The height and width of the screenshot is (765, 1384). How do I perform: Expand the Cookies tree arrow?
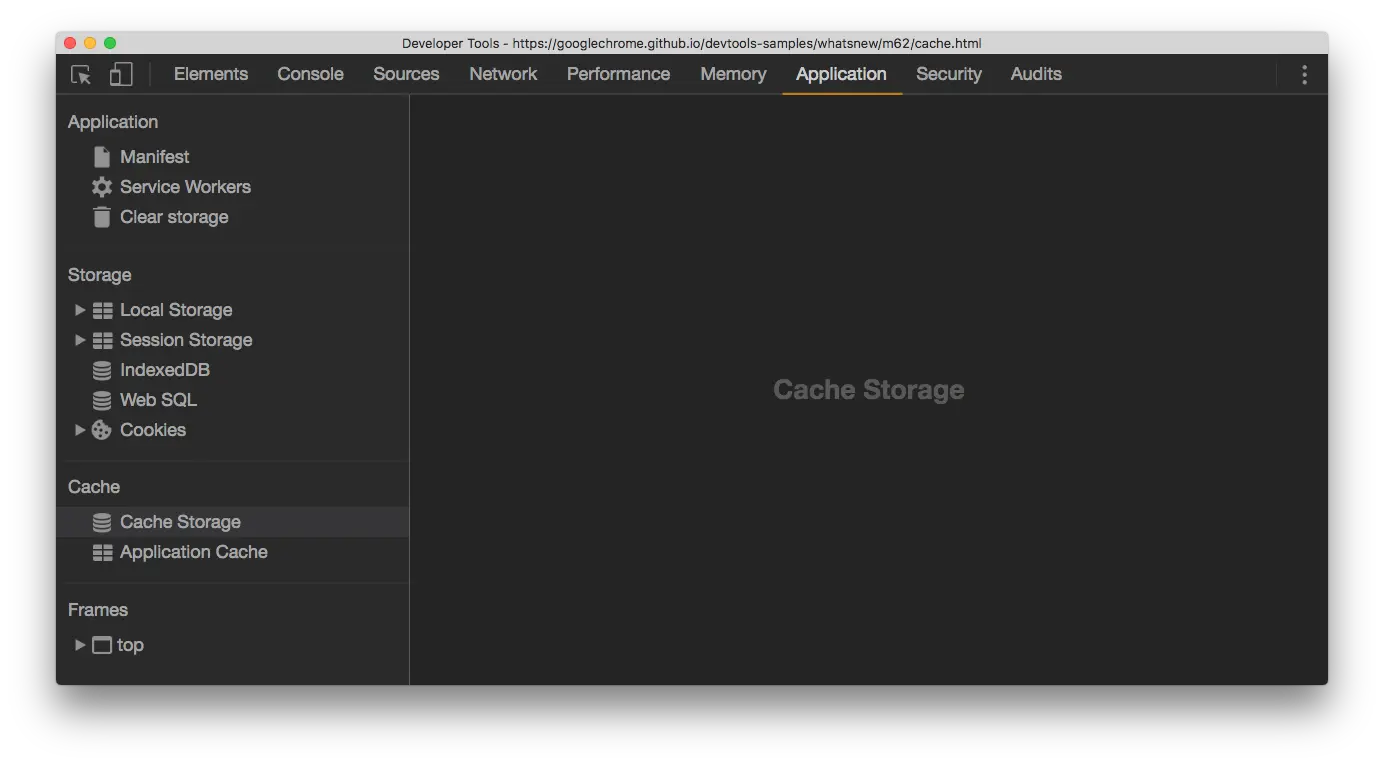click(x=80, y=430)
